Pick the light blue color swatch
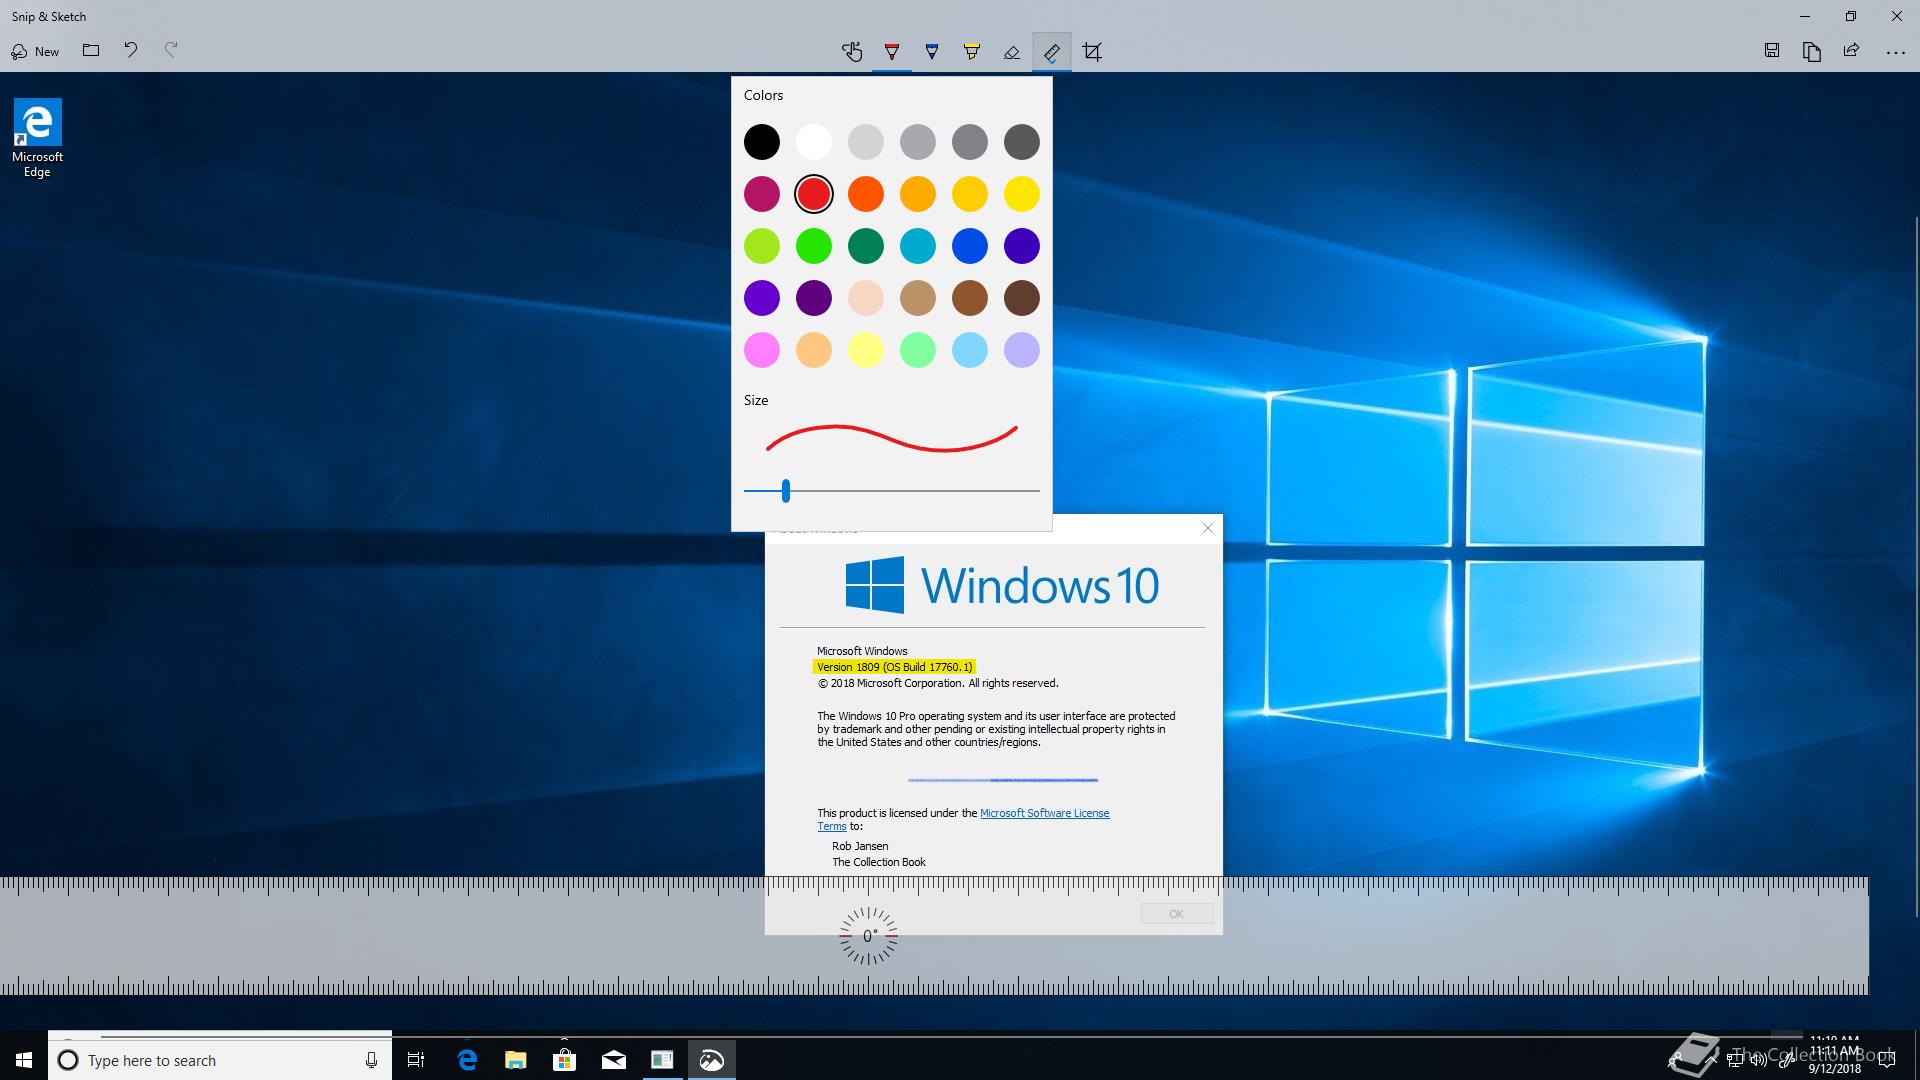1920x1080 pixels. tap(970, 350)
